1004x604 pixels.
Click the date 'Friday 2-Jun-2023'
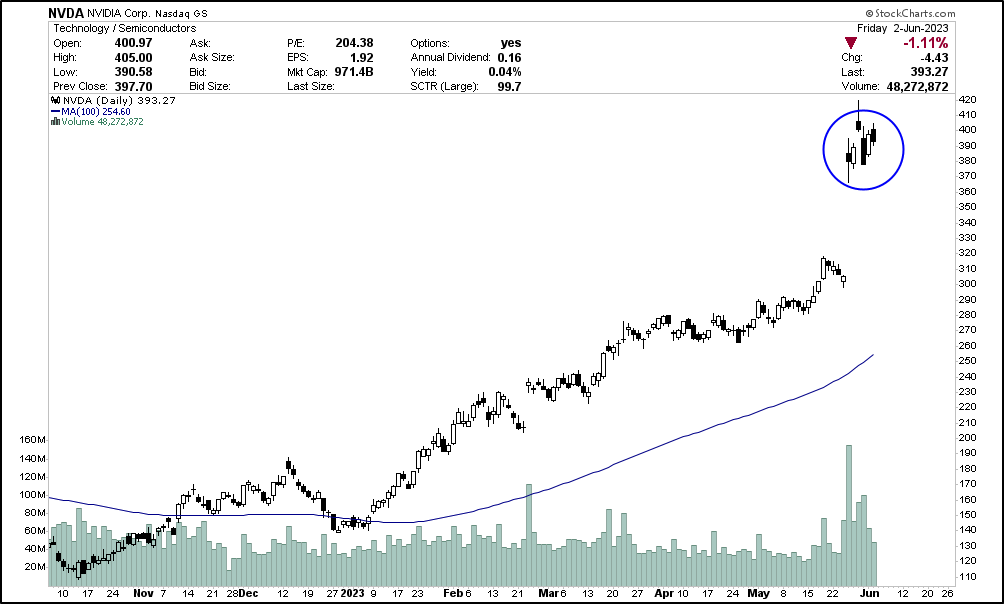[x=903, y=28]
